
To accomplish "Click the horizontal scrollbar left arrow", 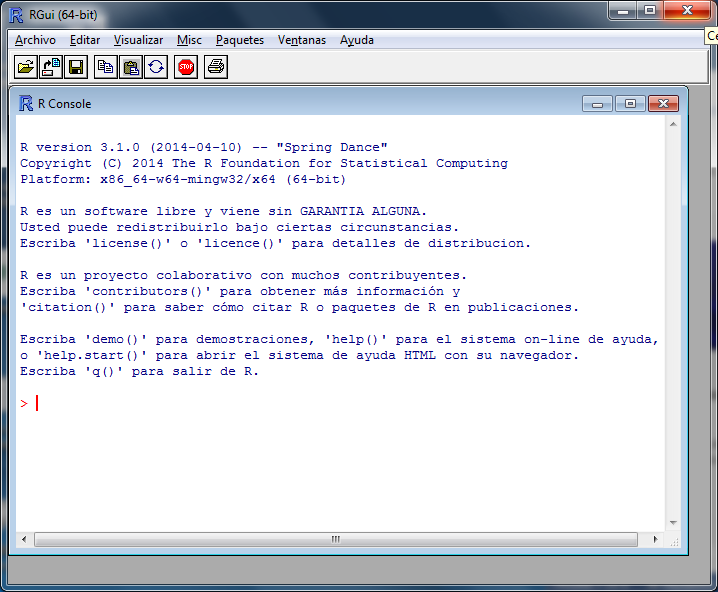I will 24,539.
